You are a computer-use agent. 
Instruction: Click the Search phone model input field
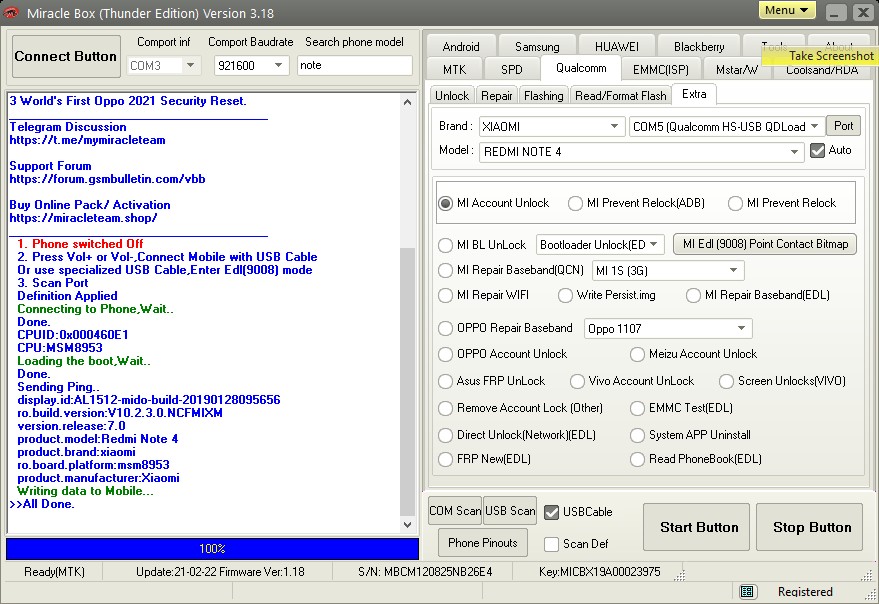(x=354, y=65)
